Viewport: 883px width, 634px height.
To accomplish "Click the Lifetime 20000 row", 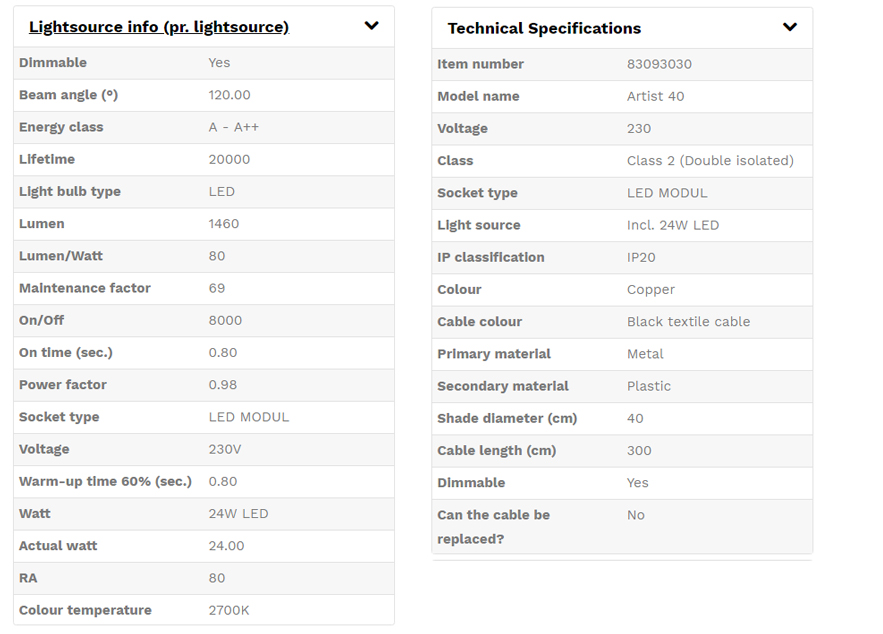I will point(204,159).
